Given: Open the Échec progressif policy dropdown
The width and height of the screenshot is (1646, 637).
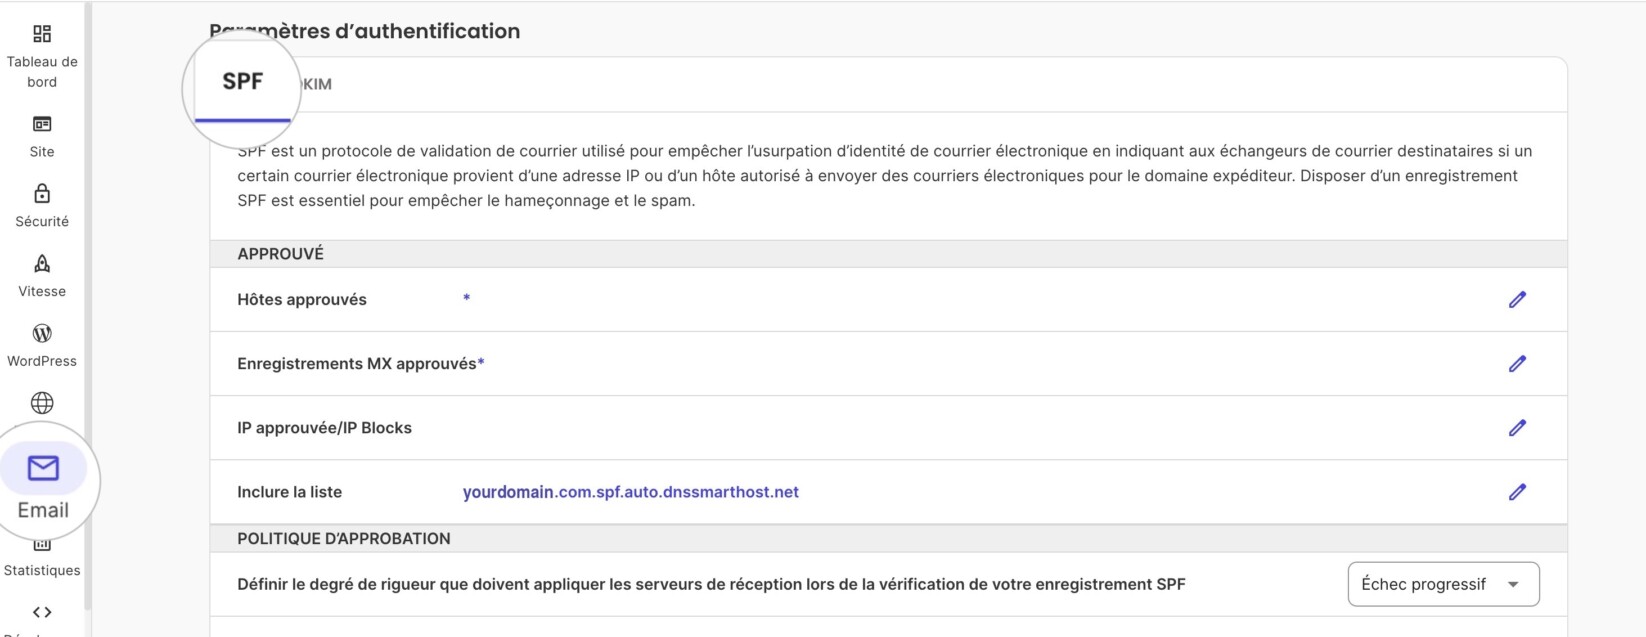Looking at the screenshot, I should pyautogui.click(x=1443, y=584).
